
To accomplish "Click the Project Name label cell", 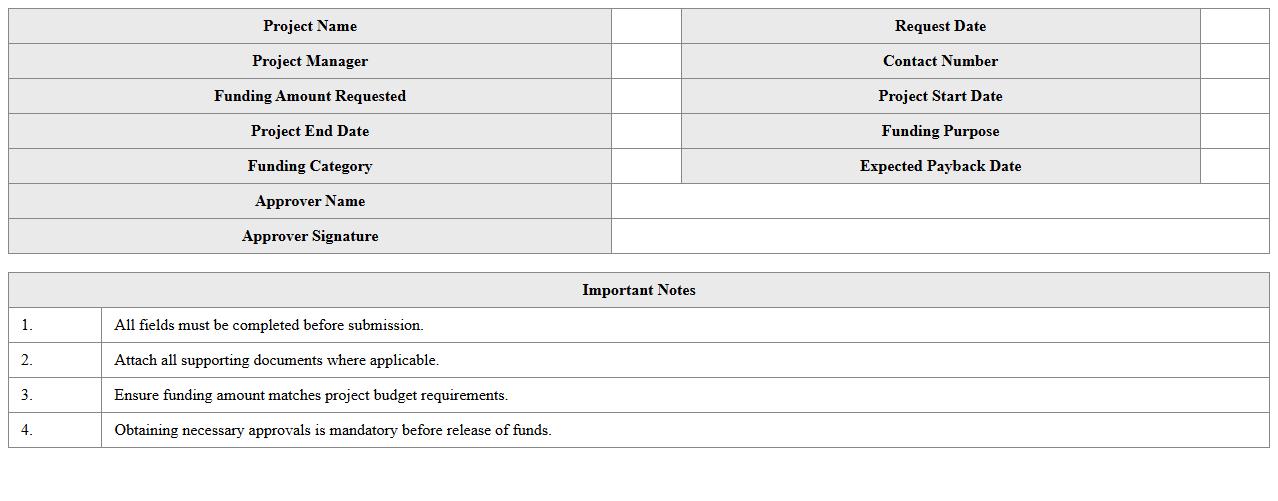I will [x=310, y=26].
